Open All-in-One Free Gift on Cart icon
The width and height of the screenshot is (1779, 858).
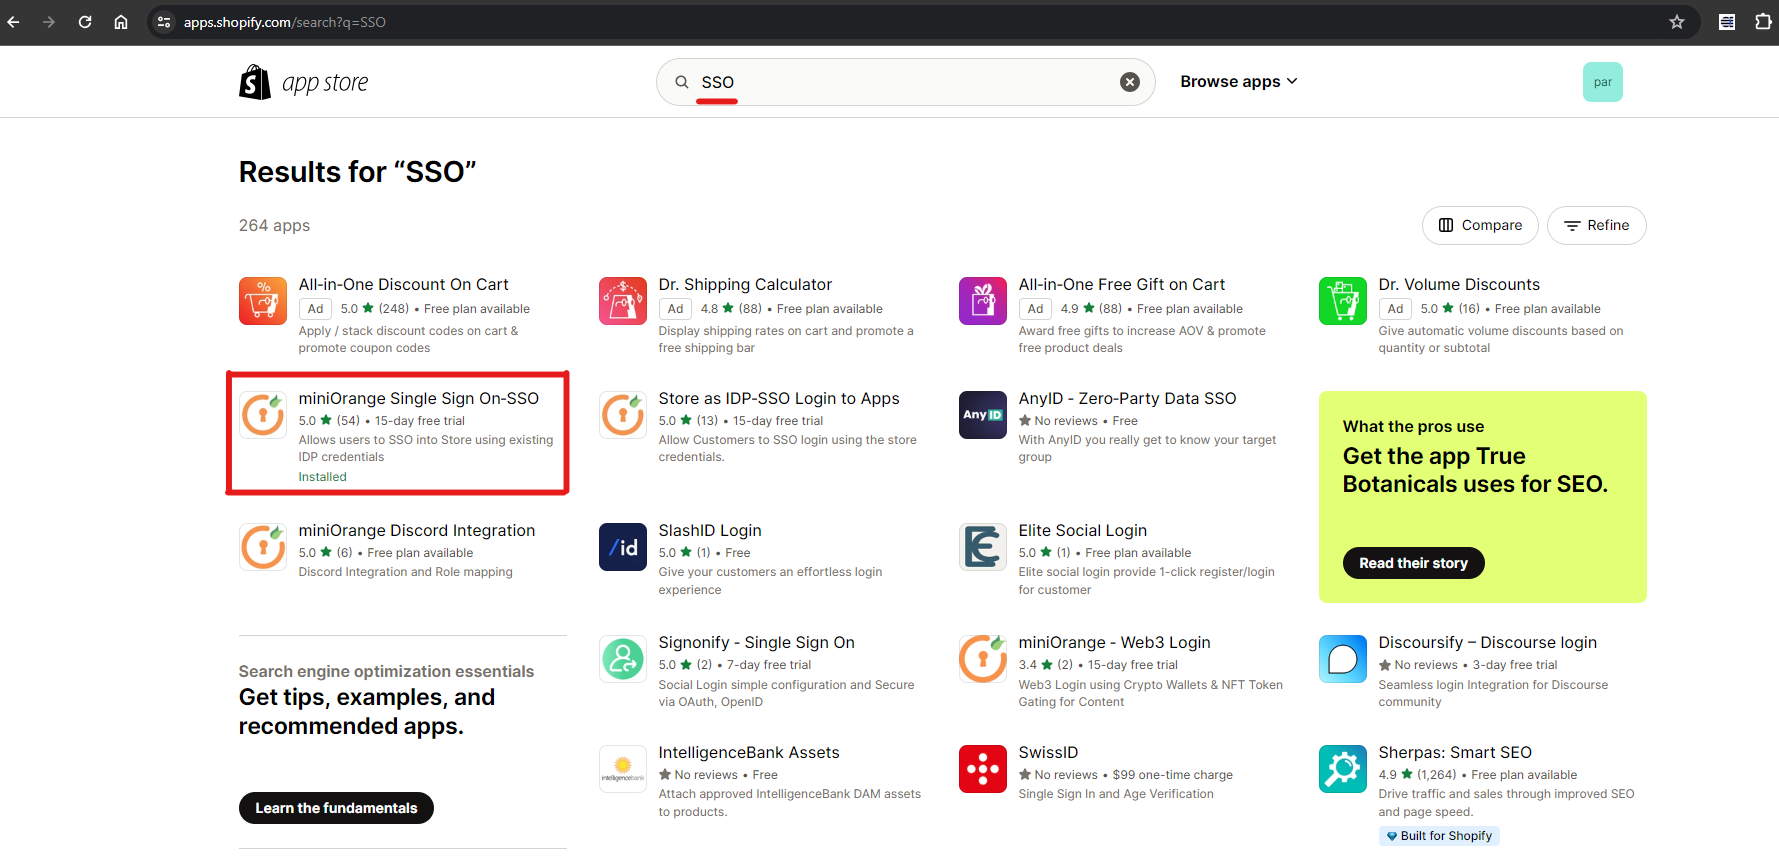[983, 301]
